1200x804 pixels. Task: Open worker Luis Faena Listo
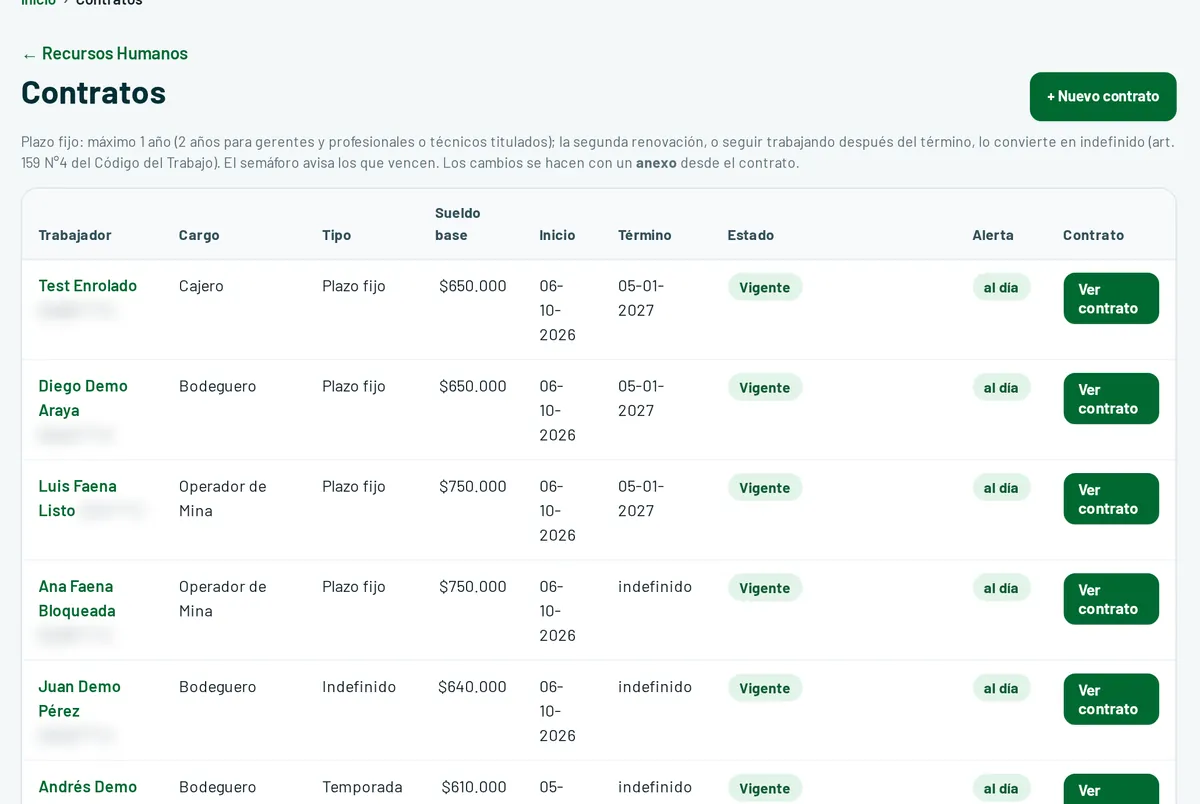pos(78,498)
